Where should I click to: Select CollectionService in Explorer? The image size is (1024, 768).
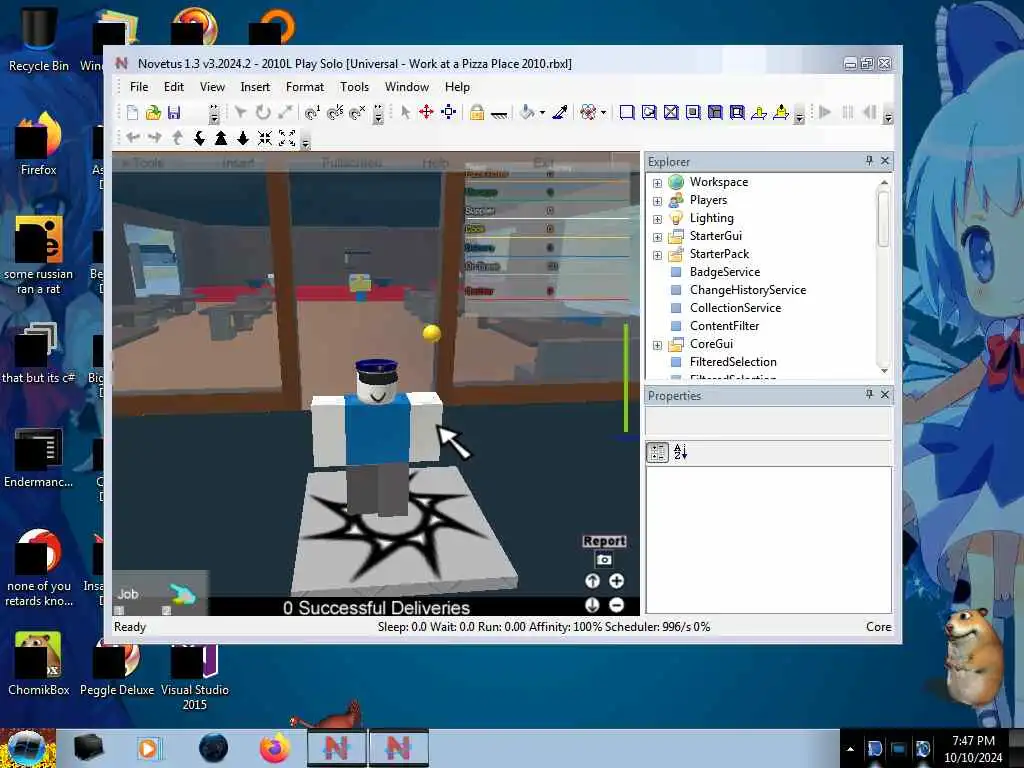click(735, 308)
